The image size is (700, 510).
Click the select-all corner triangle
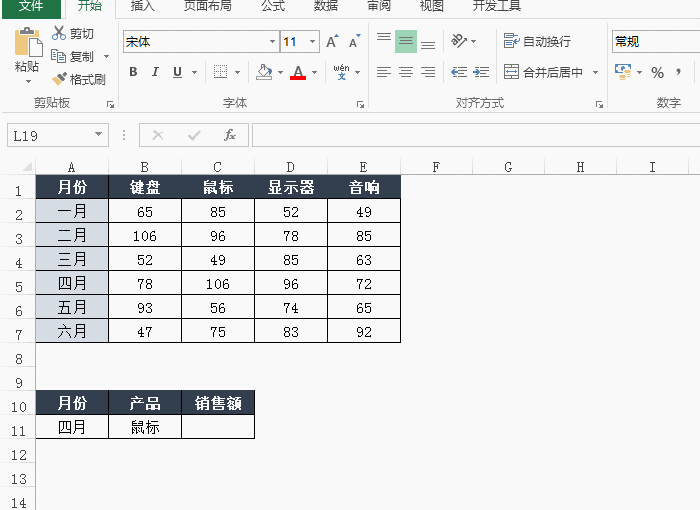[x=27, y=167]
